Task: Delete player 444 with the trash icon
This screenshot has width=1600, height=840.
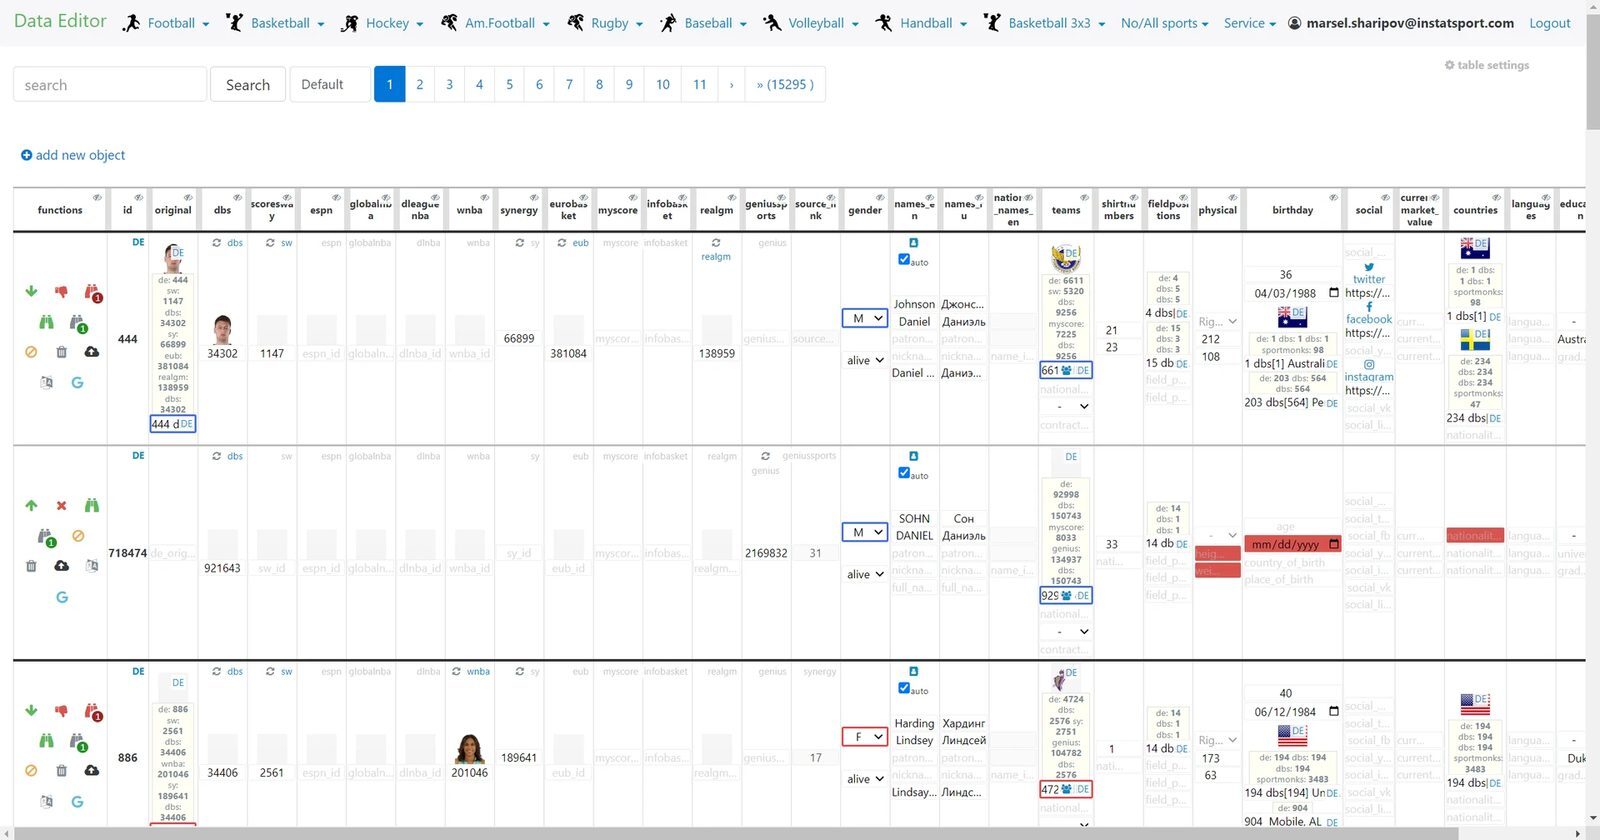Action: click(x=61, y=352)
